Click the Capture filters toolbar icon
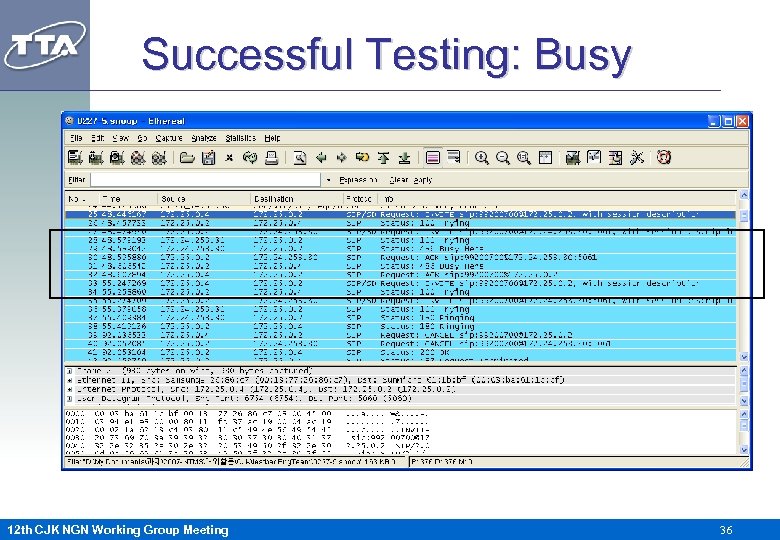Image resolution: width=780 pixels, height=540 pixels. pyautogui.click(x=573, y=158)
